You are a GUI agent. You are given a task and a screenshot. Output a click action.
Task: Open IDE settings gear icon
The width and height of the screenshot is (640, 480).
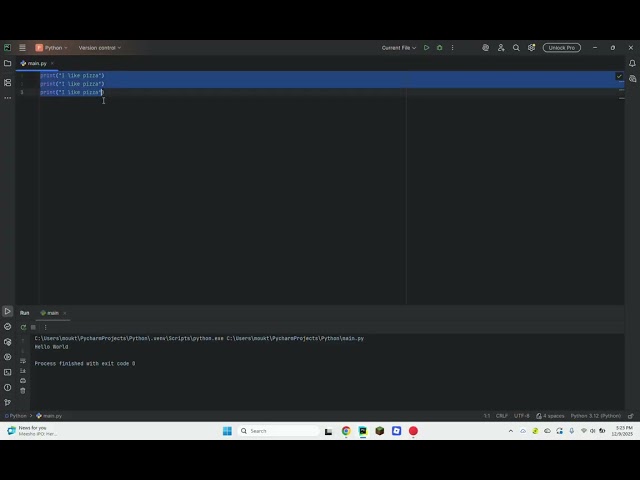tap(531, 48)
